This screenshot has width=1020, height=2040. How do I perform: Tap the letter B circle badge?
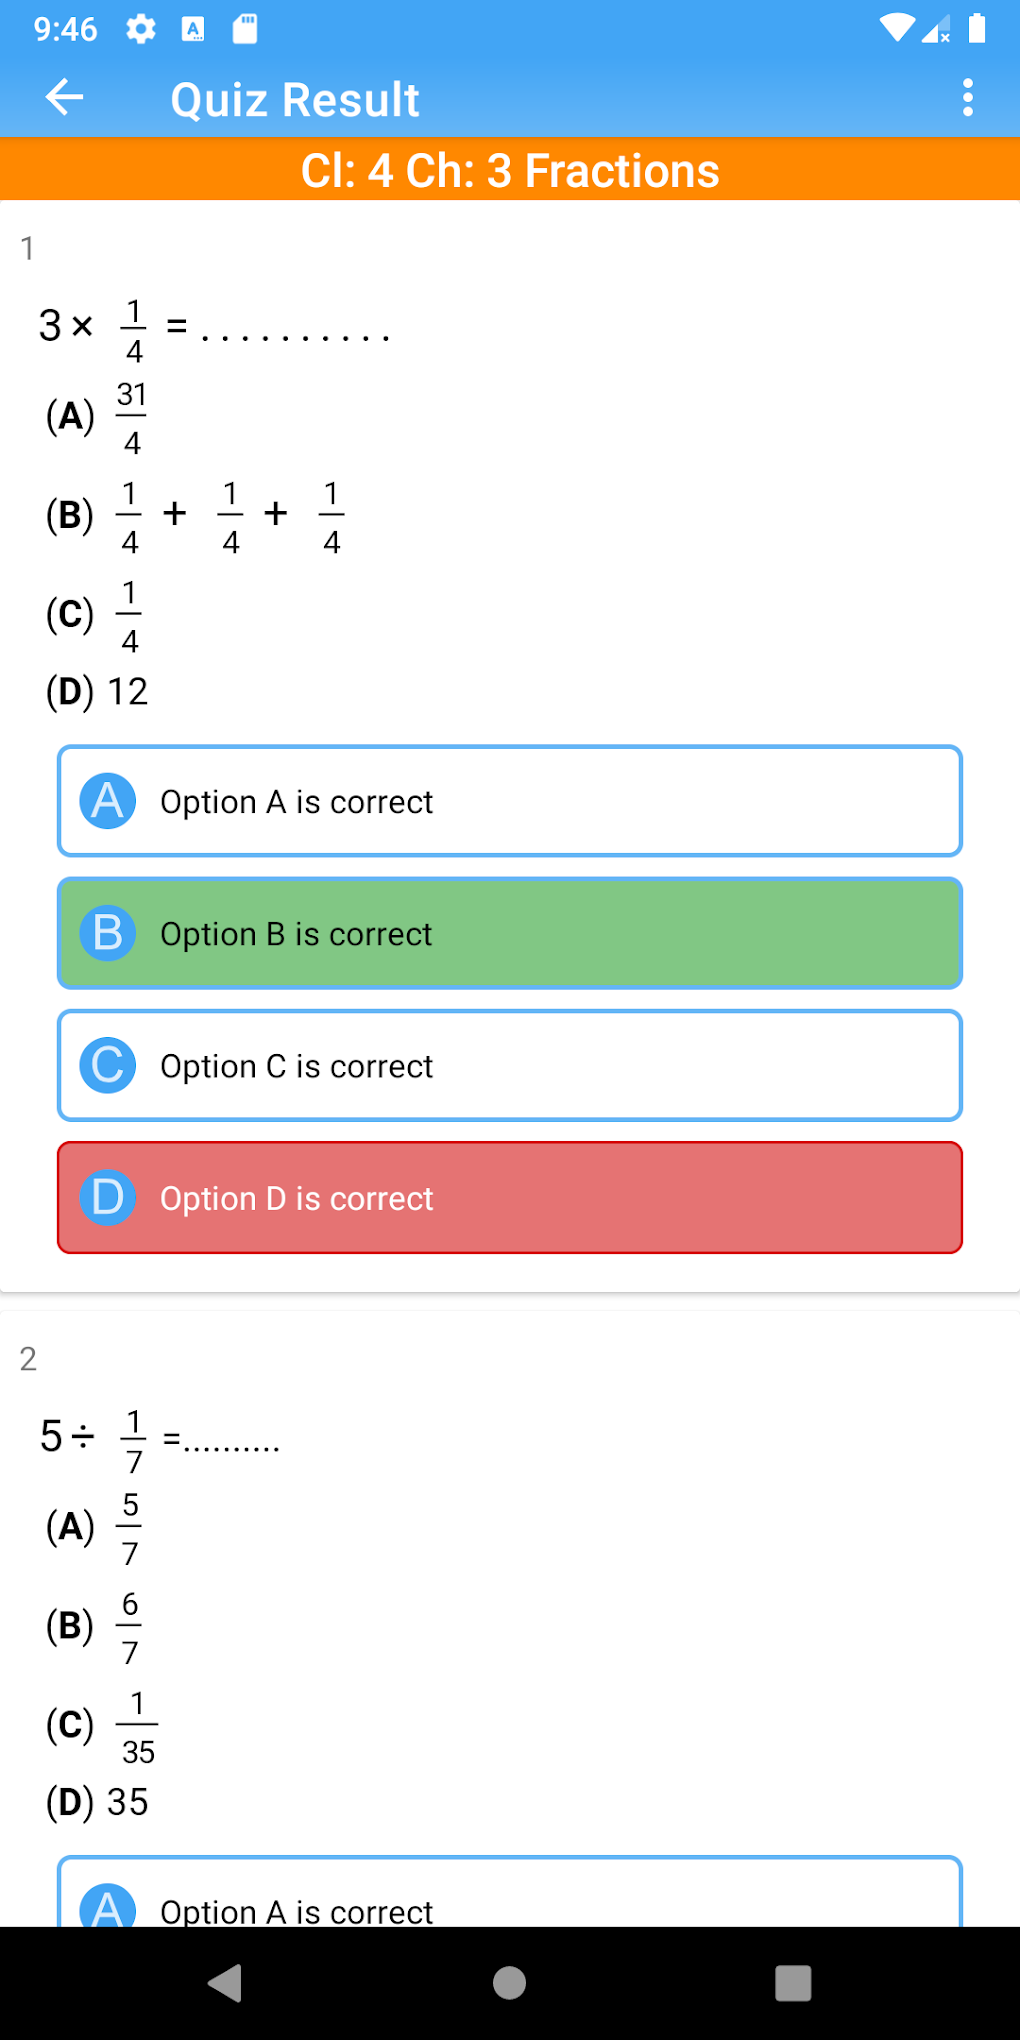[108, 933]
